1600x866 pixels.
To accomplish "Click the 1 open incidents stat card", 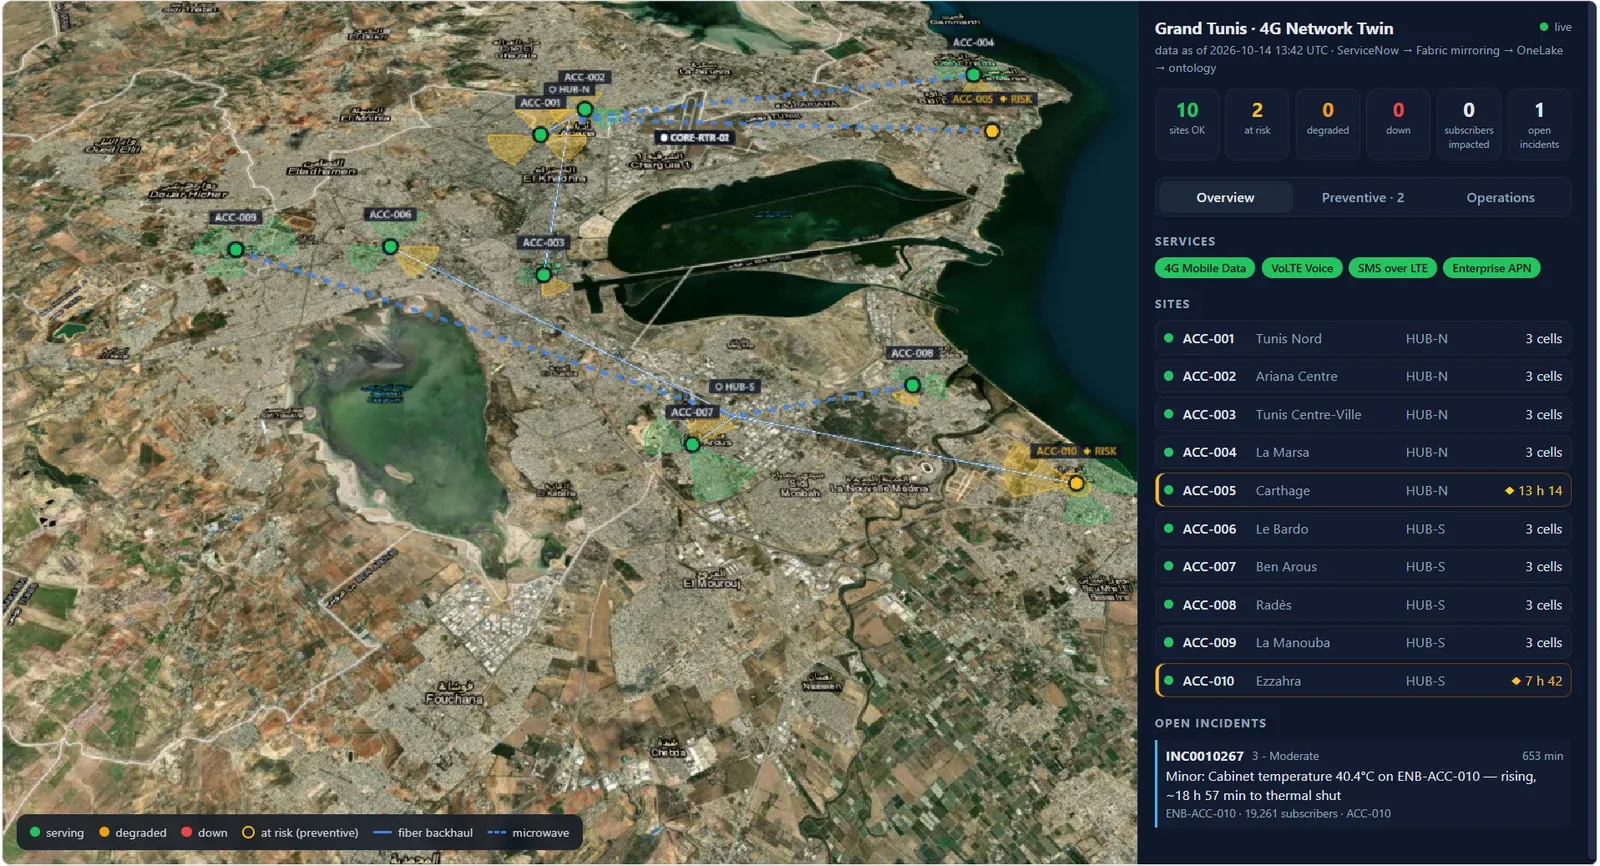I will coord(1539,124).
